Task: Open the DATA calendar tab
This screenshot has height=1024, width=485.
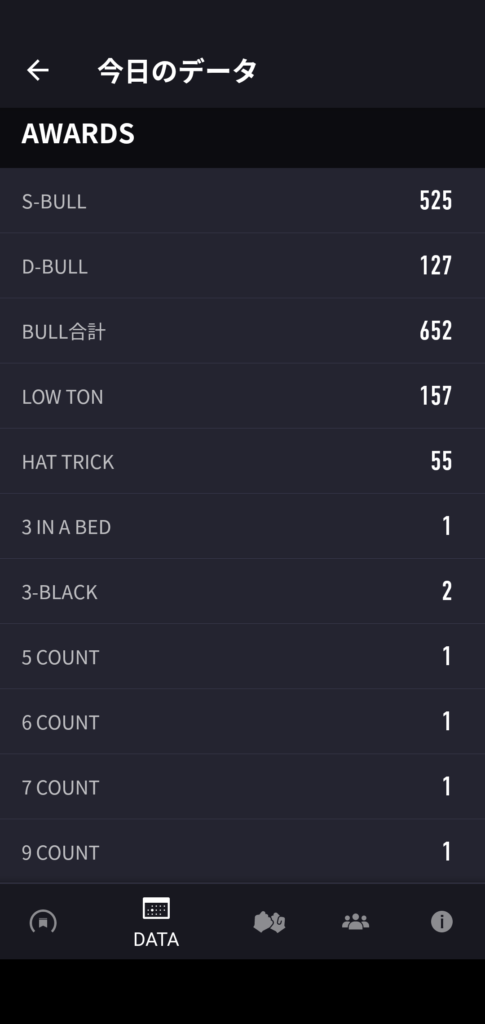Action: tap(156, 921)
